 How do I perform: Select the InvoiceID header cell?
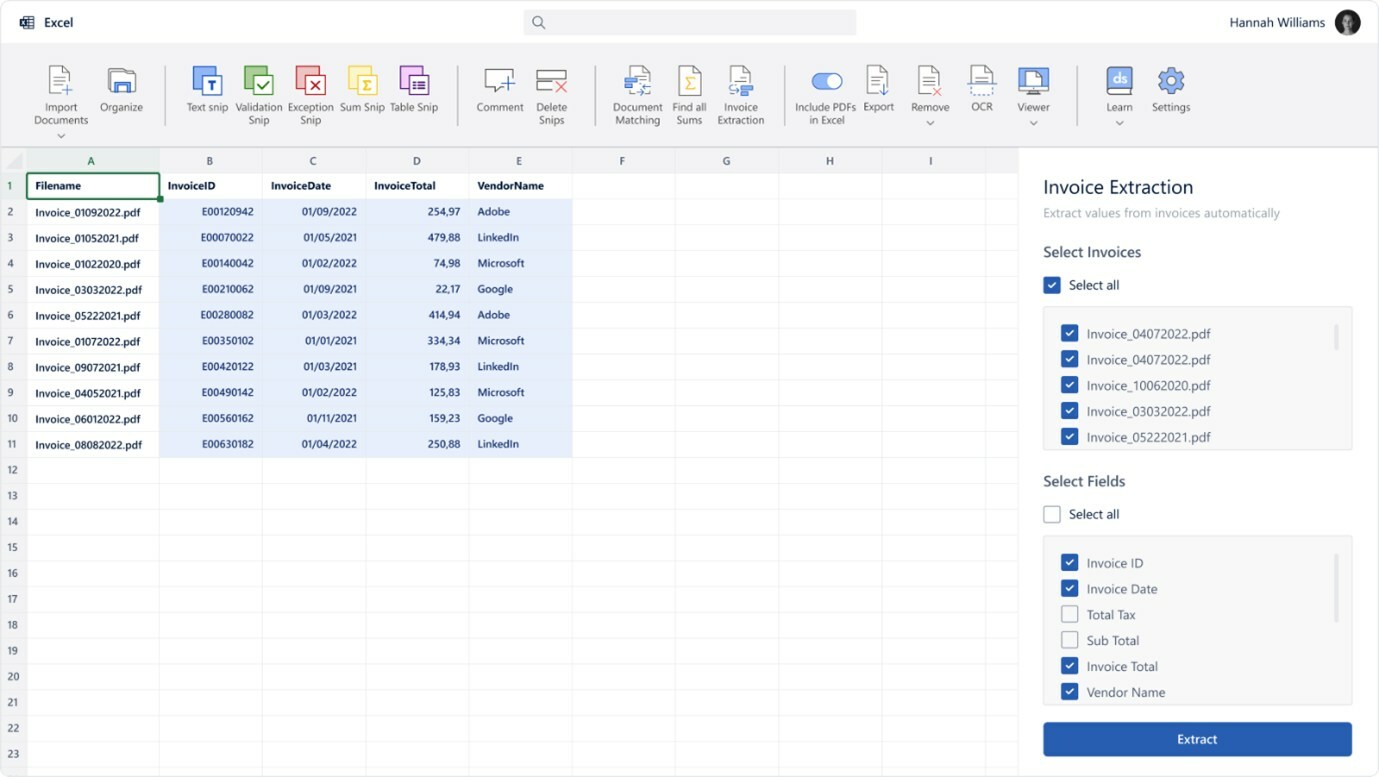pos(211,186)
